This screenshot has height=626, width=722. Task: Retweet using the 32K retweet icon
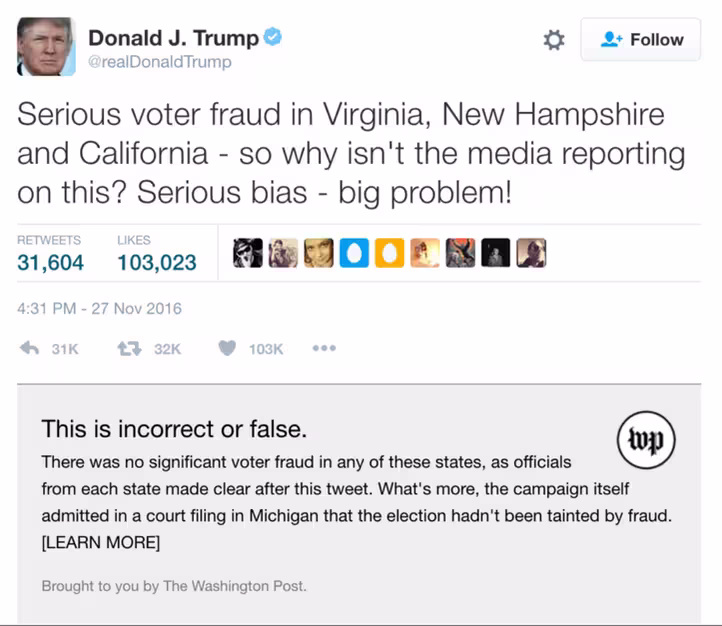(x=129, y=348)
